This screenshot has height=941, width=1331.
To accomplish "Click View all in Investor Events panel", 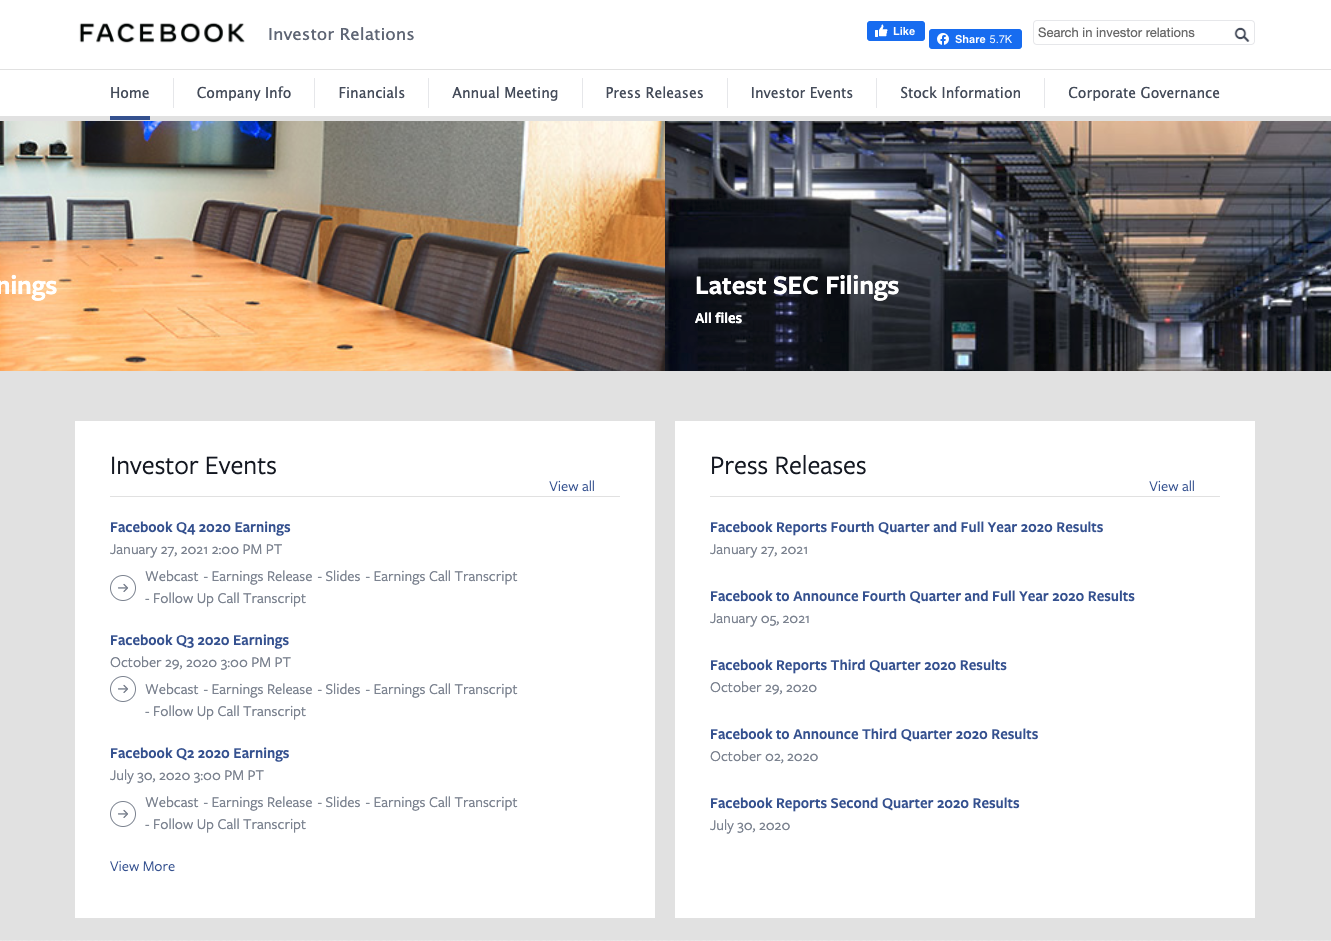I will point(572,486).
